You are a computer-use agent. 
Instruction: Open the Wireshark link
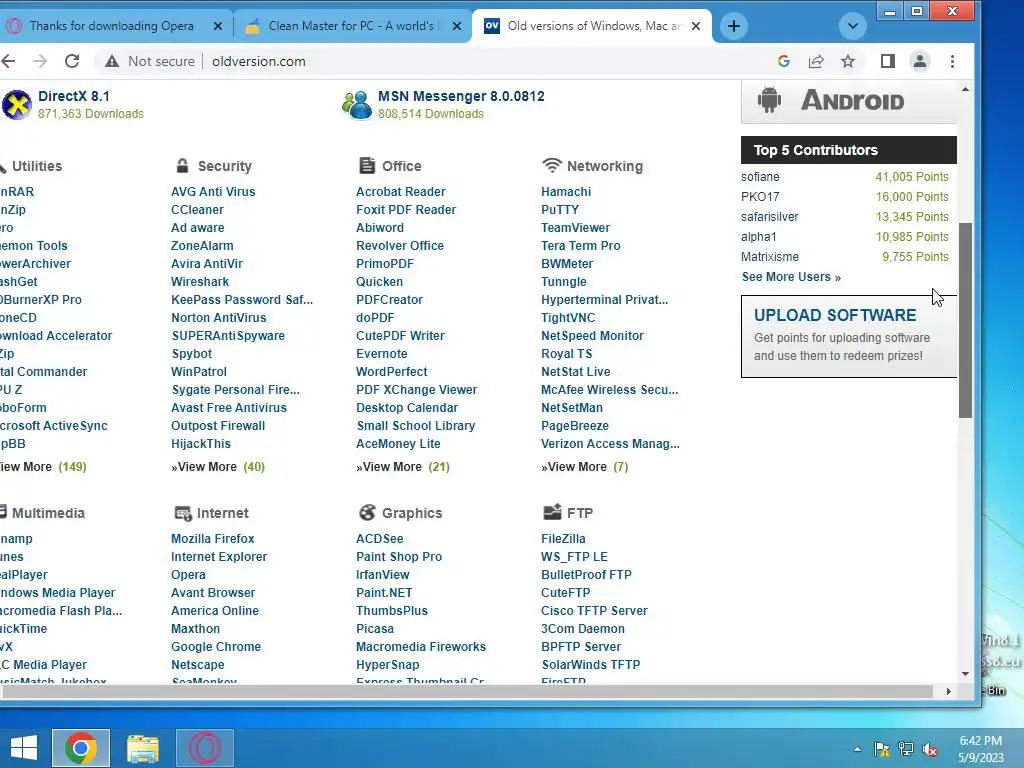(200, 281)
